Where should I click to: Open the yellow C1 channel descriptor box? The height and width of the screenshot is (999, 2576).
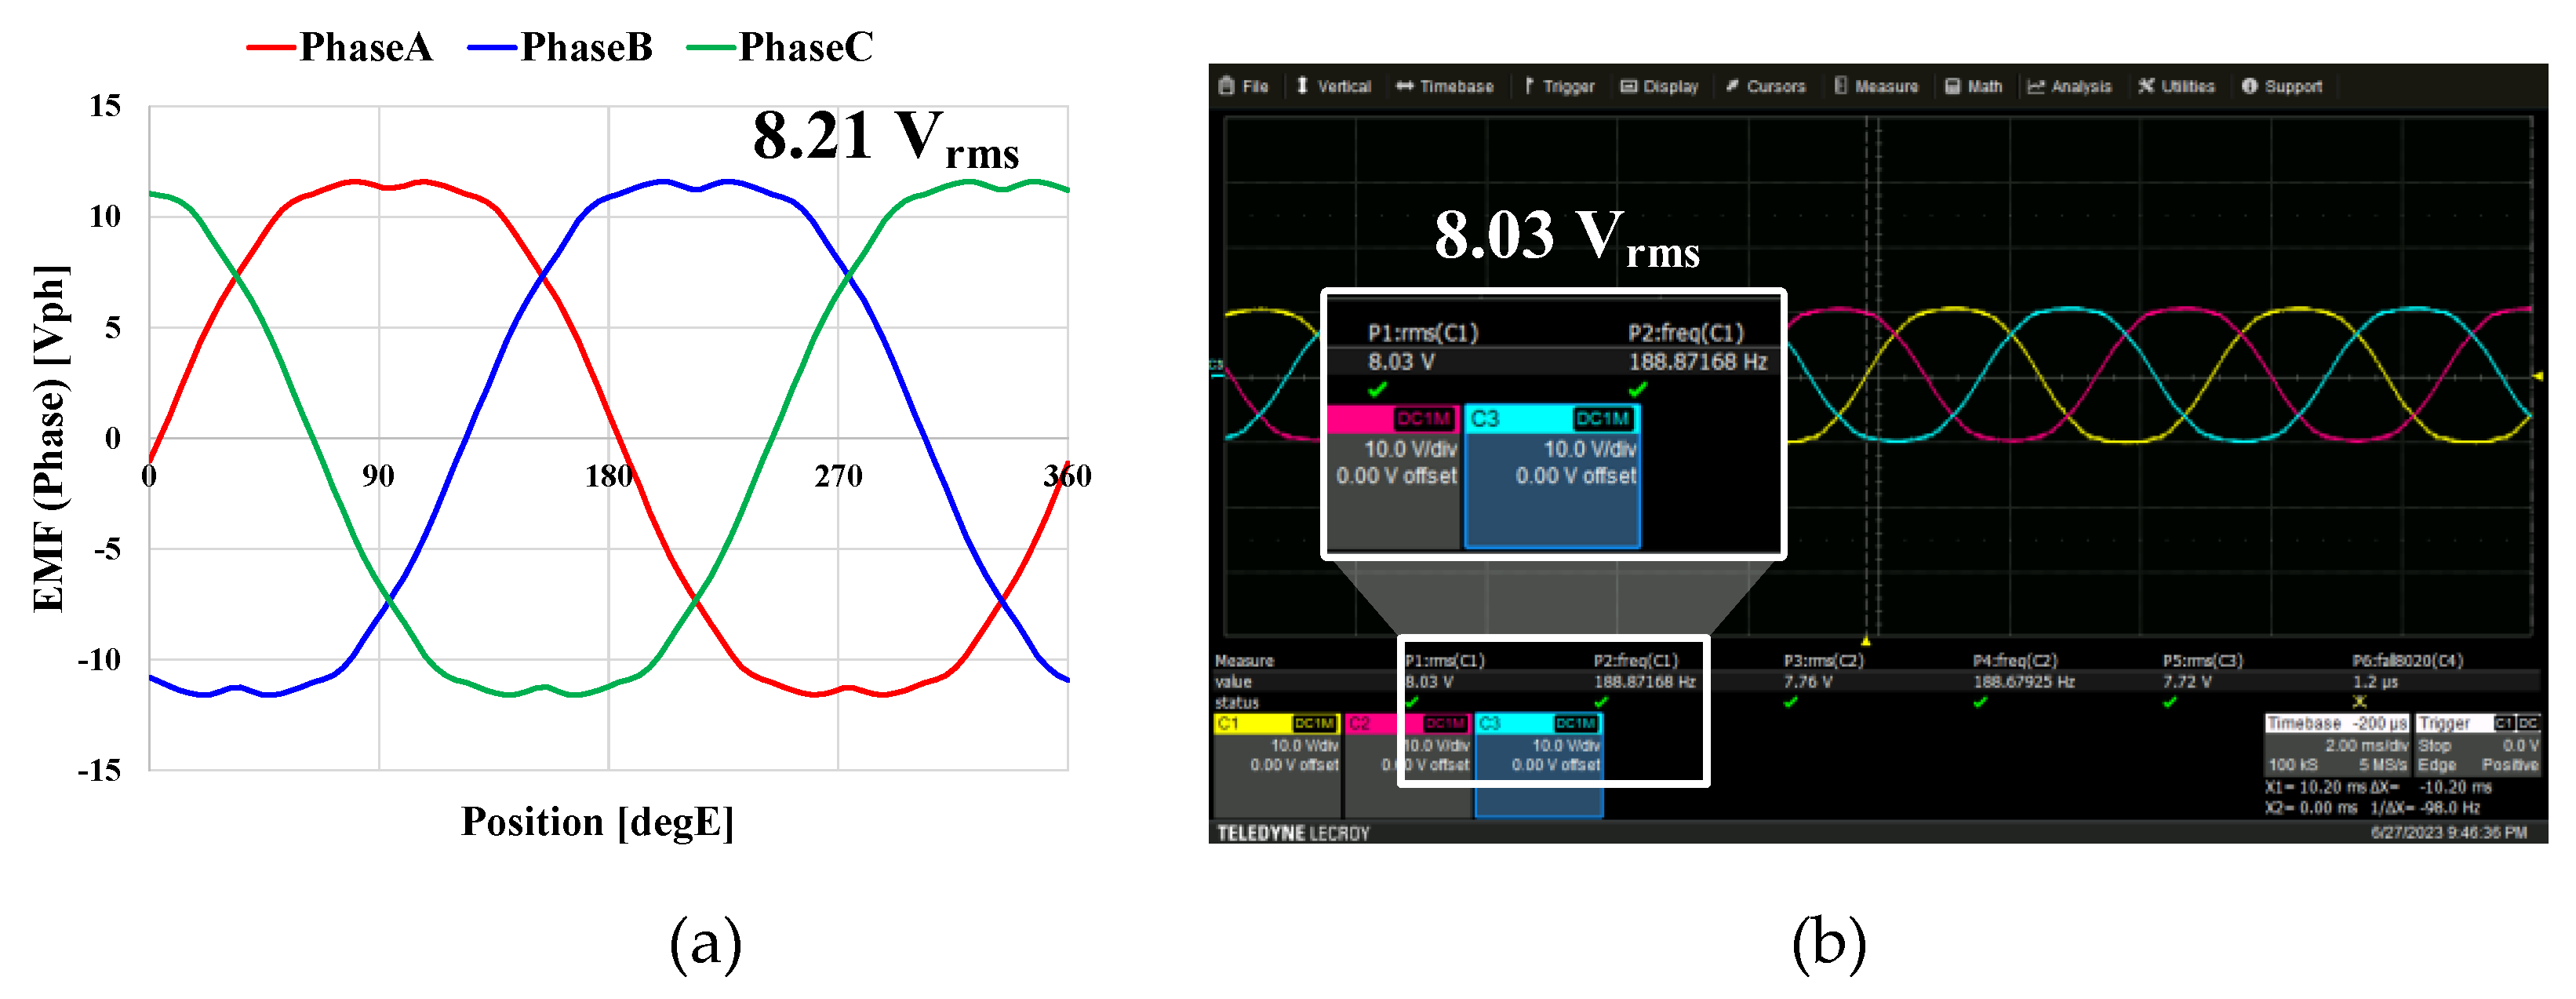click(x=1276, y=765)
